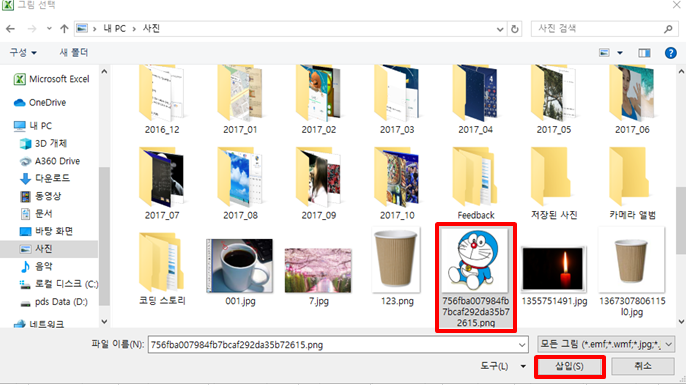Click the 삽입 insert button
This screenshot has width=686, height=385.
pyautogui.click(x=569, y=366)
